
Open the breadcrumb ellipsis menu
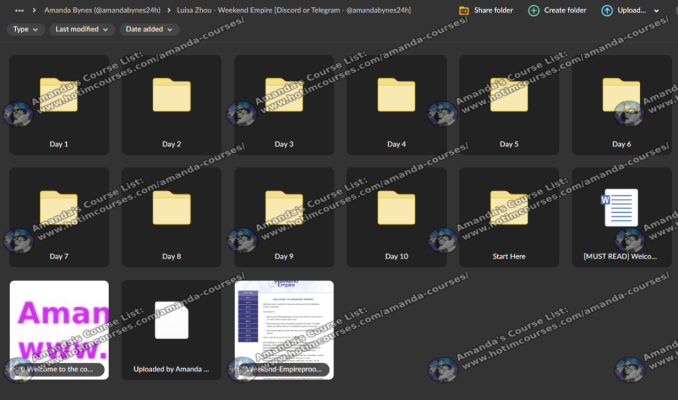[x=19, y=10]
